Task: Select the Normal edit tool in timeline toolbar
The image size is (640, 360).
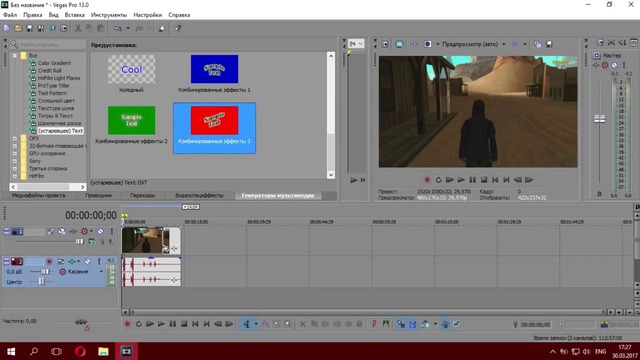Action: (x=247, y=324)
